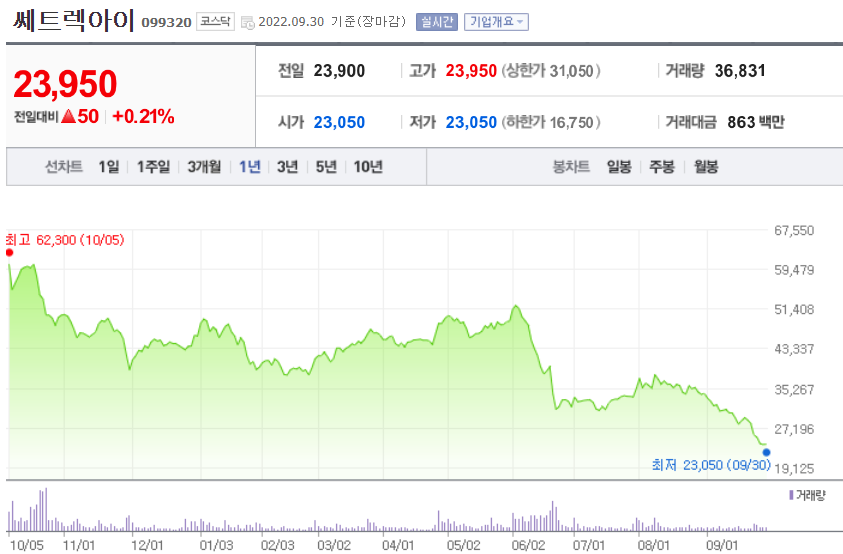
Task: Click the 11/01 x-axis date label
Action: tap(78, 545)
